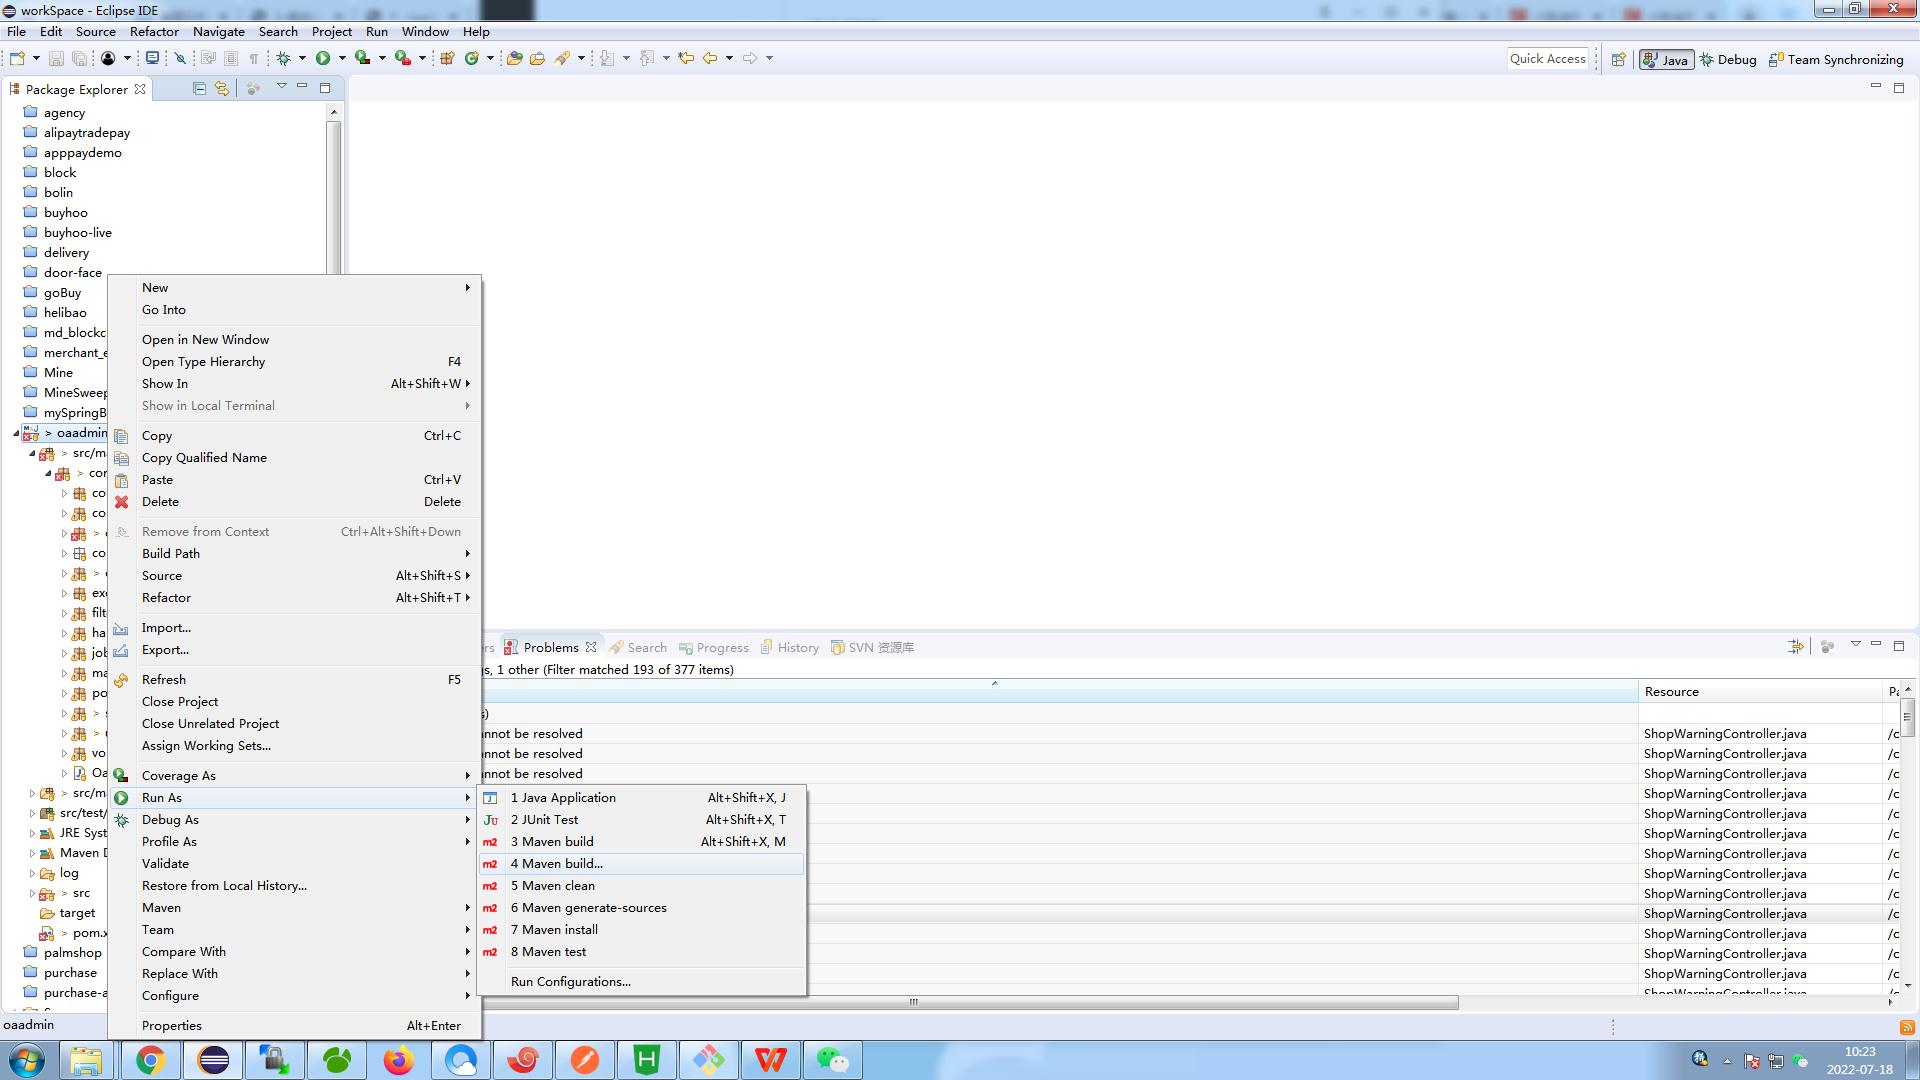Expand the src/test tree node
This screenshot has width=1920, height=1080.
pos(32,813)
